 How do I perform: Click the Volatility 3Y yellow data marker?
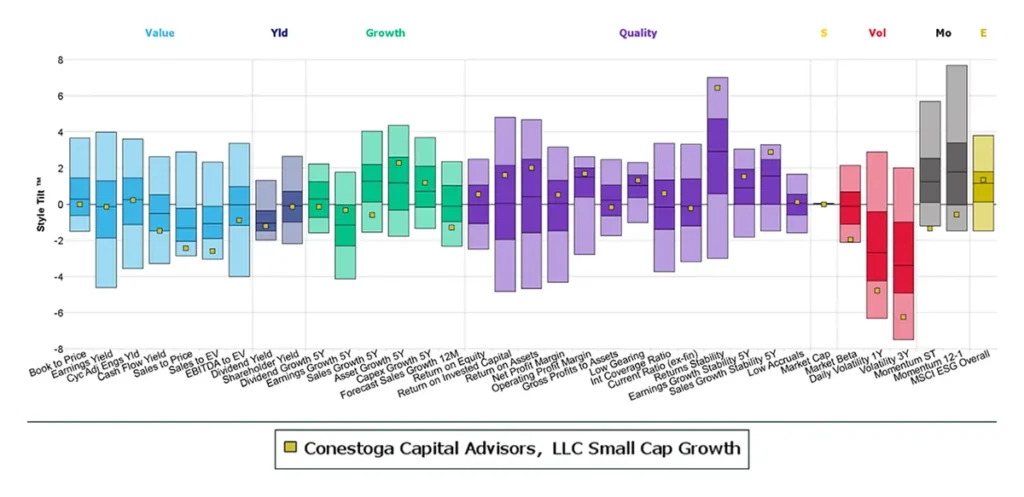click(x=903, y=317)
